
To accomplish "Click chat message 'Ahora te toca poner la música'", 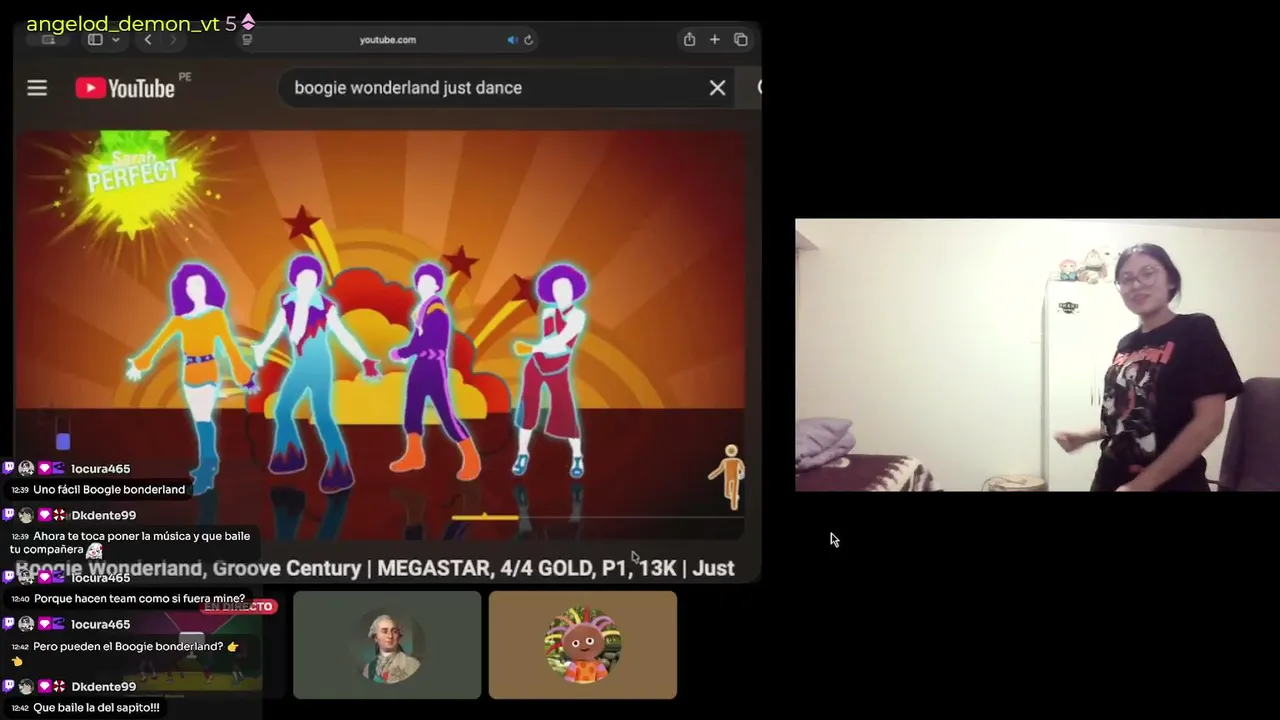I will click(132, 543).
